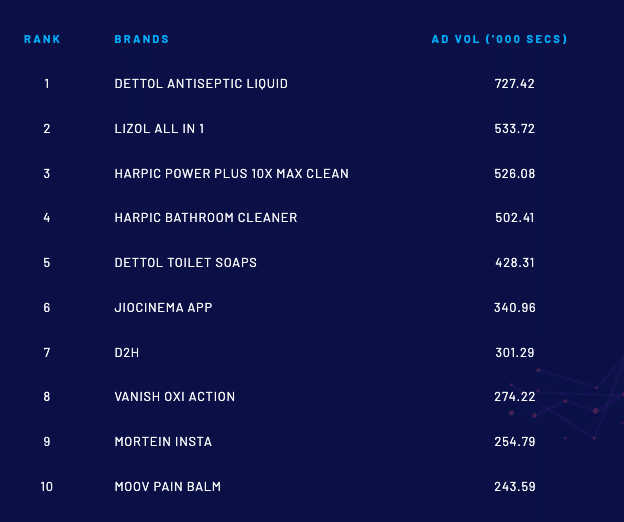Select DETTOL TOILET SOAPS brand
This screenshot has height=522, width=624.
coord(185,263)
